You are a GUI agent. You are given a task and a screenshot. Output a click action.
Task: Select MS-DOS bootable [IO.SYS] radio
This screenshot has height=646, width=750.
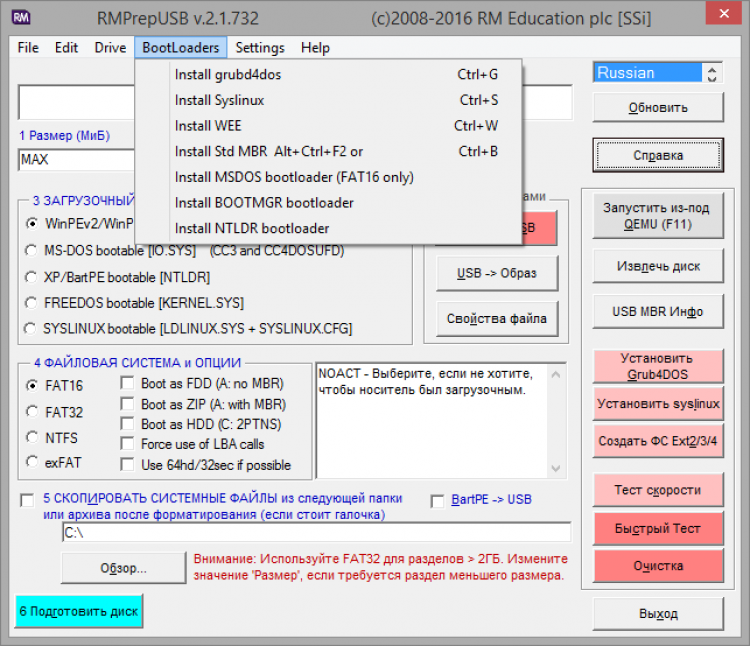(31, 251)
